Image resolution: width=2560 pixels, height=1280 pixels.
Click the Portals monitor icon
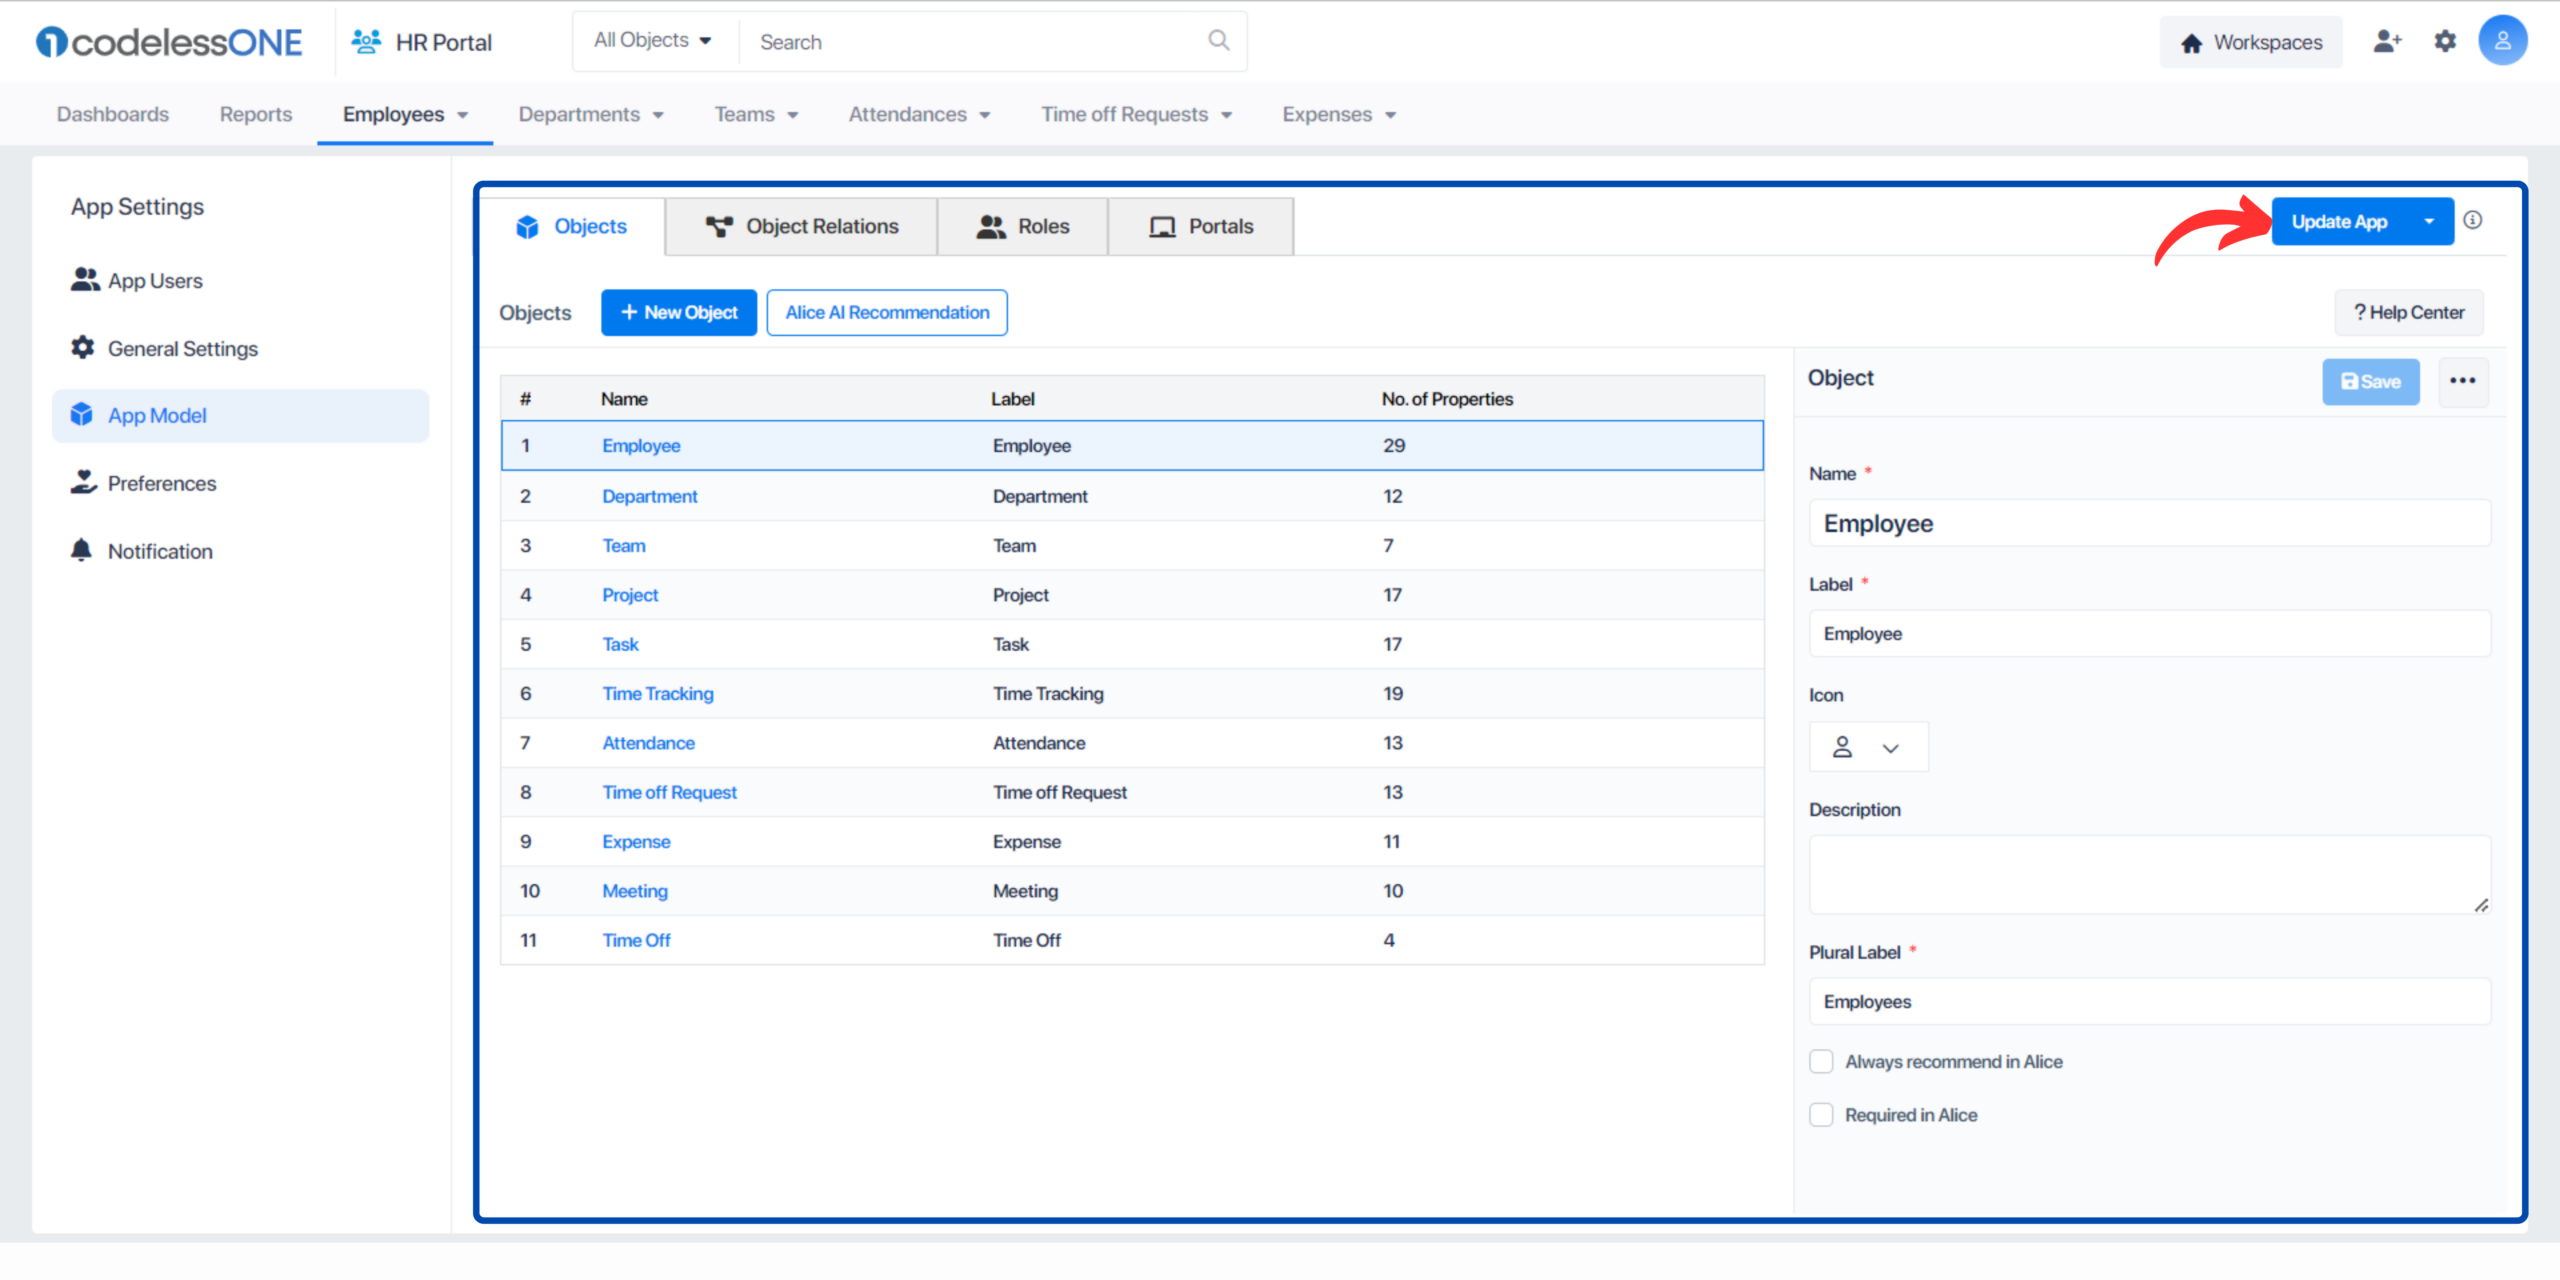1162,227
